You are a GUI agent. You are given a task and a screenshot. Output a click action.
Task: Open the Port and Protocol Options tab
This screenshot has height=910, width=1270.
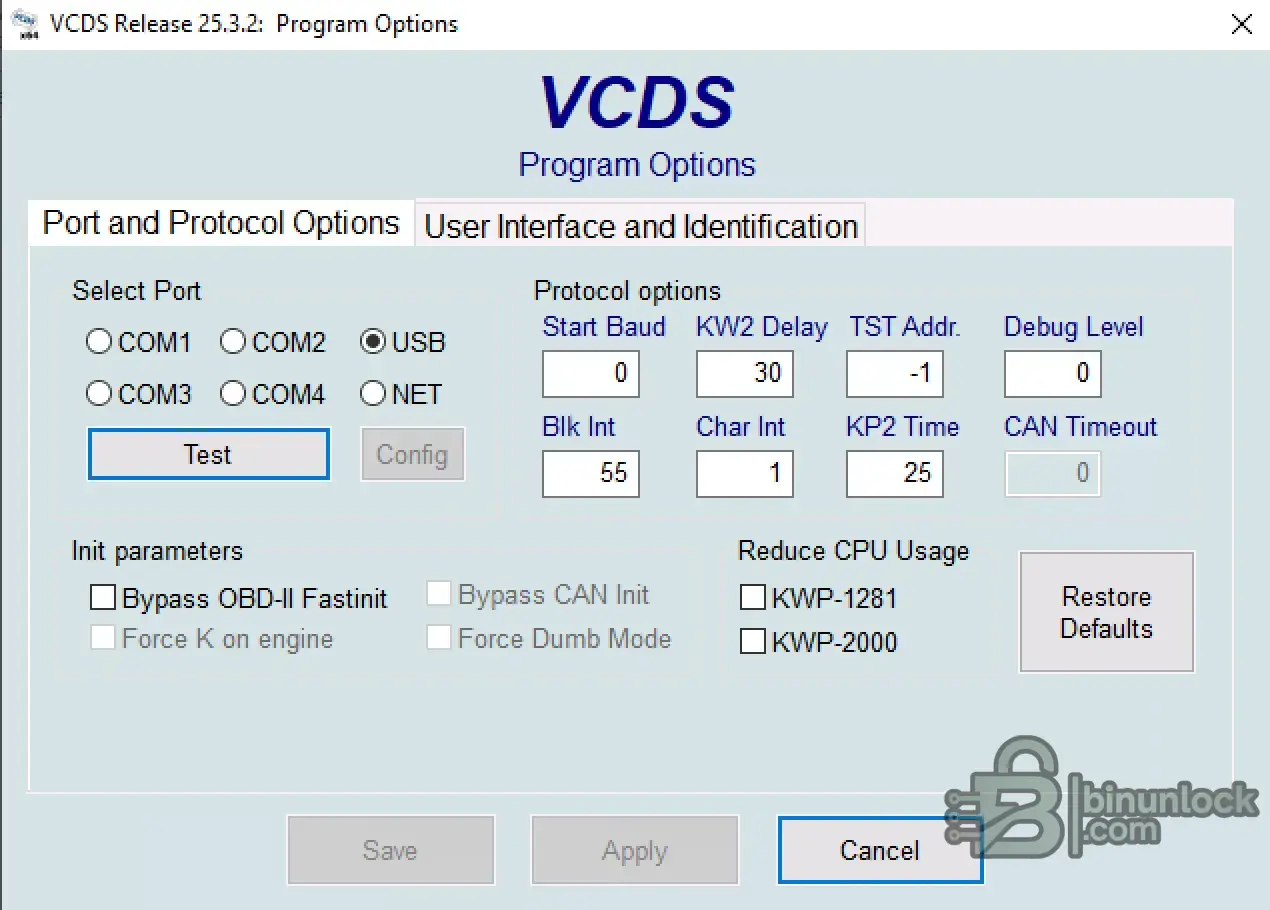coord(221,222)
